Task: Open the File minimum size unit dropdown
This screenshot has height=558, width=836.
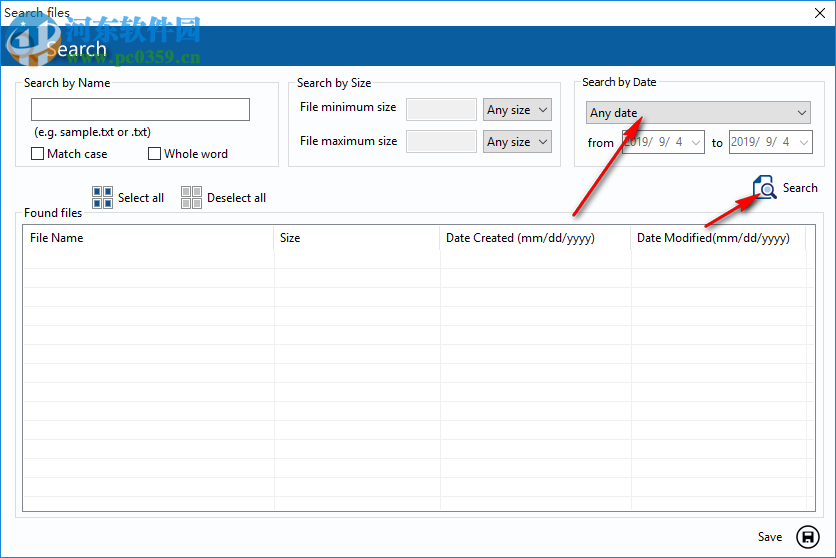Action: (517, 110)
